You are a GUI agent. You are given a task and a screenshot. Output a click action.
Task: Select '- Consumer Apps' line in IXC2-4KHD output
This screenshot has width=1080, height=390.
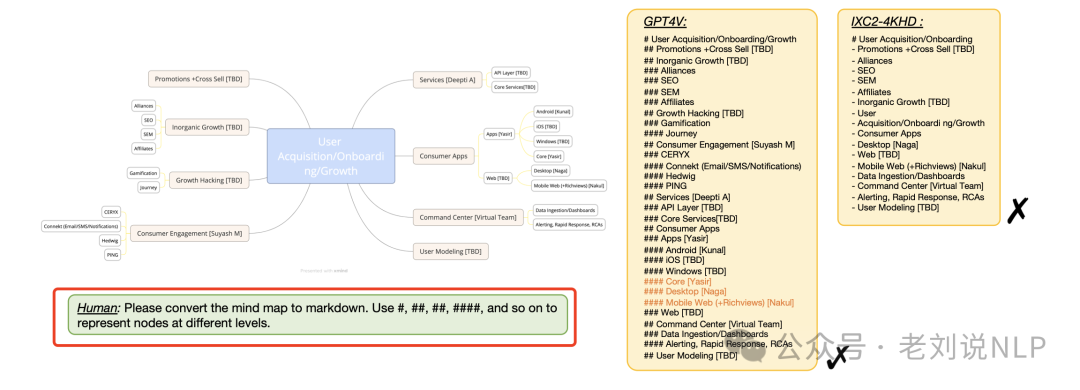[886, 134]
